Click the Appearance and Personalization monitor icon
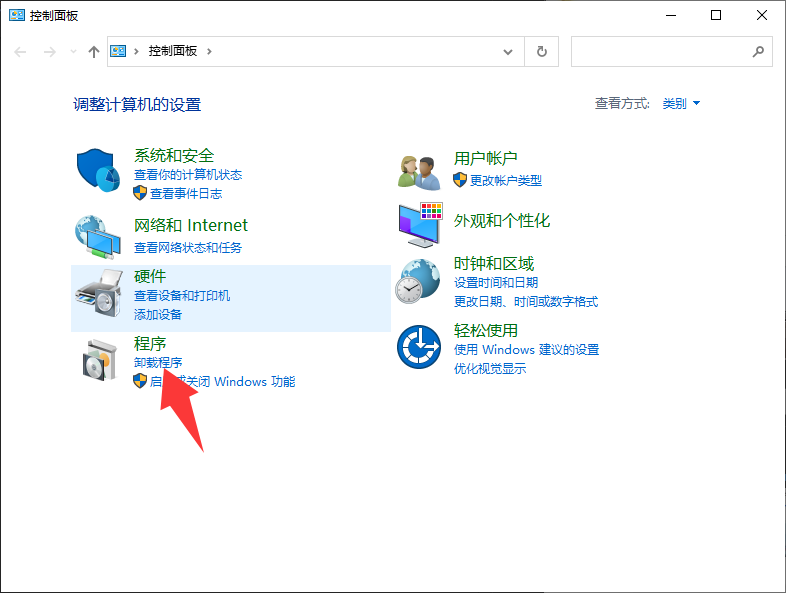 click(419, 225)
